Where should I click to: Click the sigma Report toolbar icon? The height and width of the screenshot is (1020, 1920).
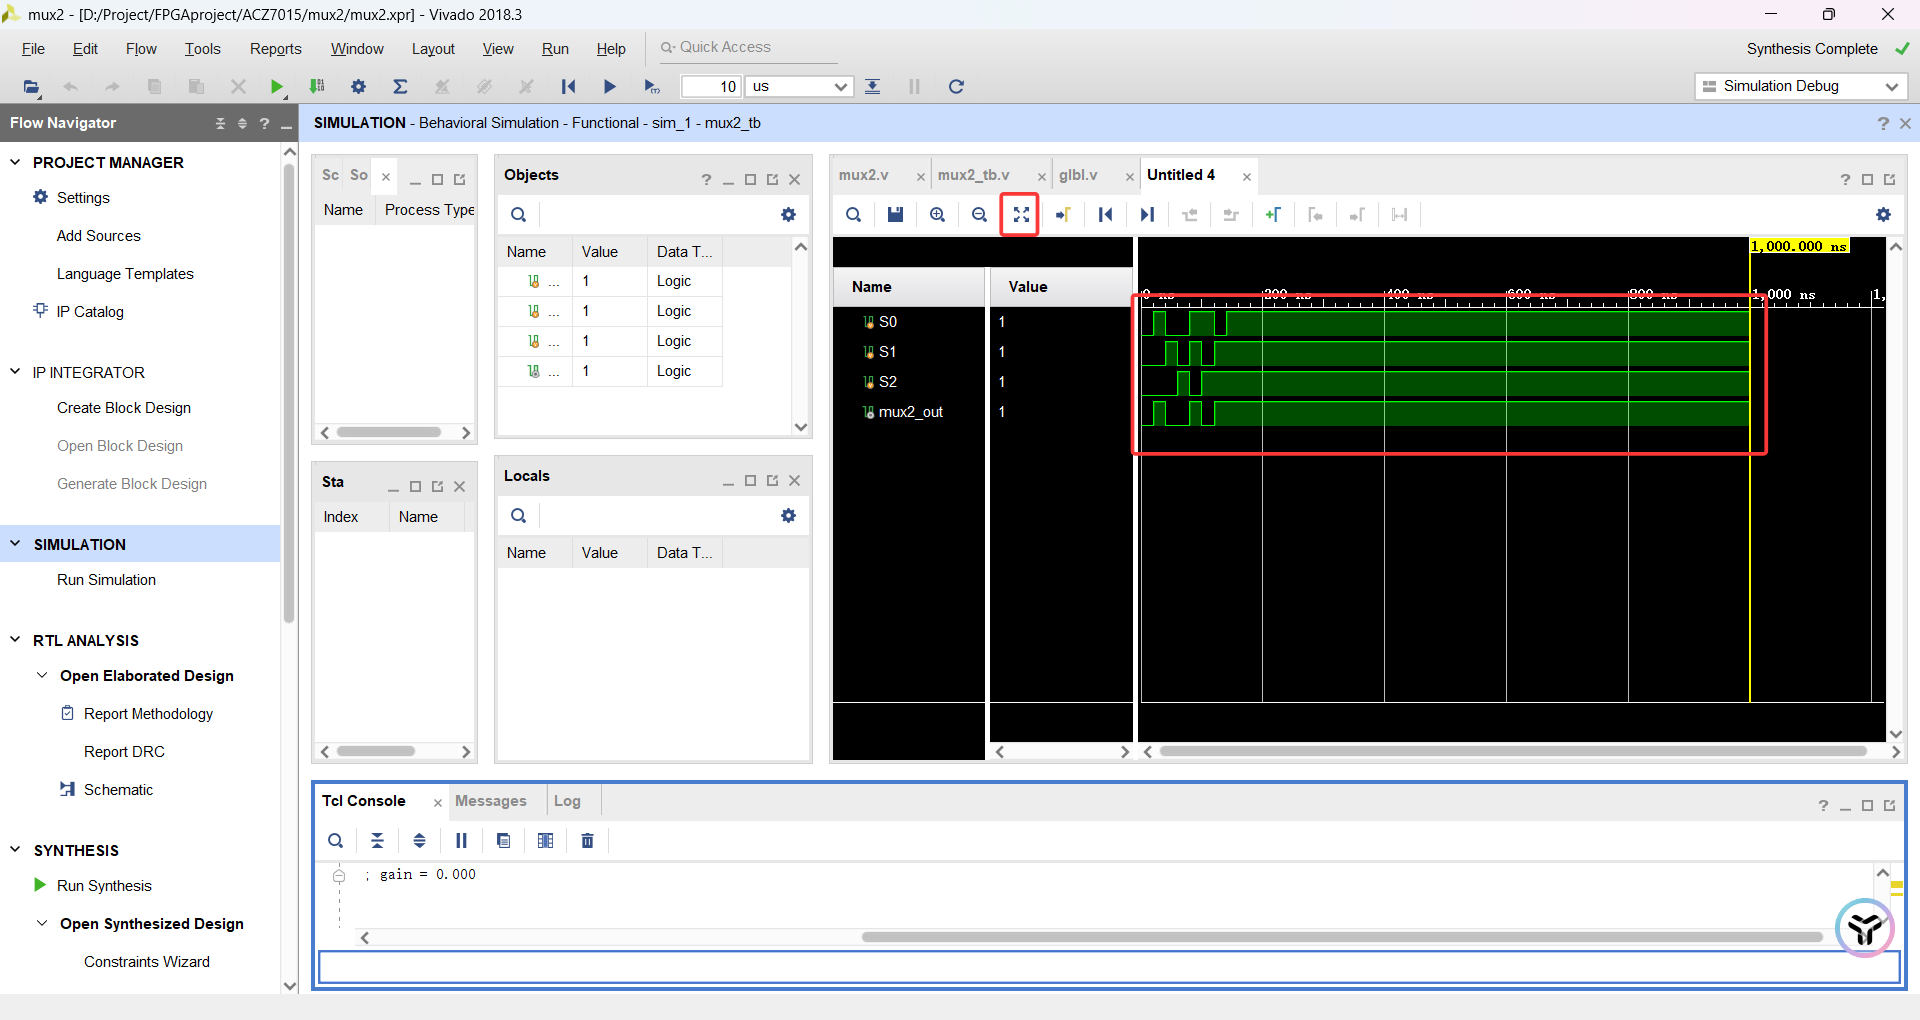point(400,86)
